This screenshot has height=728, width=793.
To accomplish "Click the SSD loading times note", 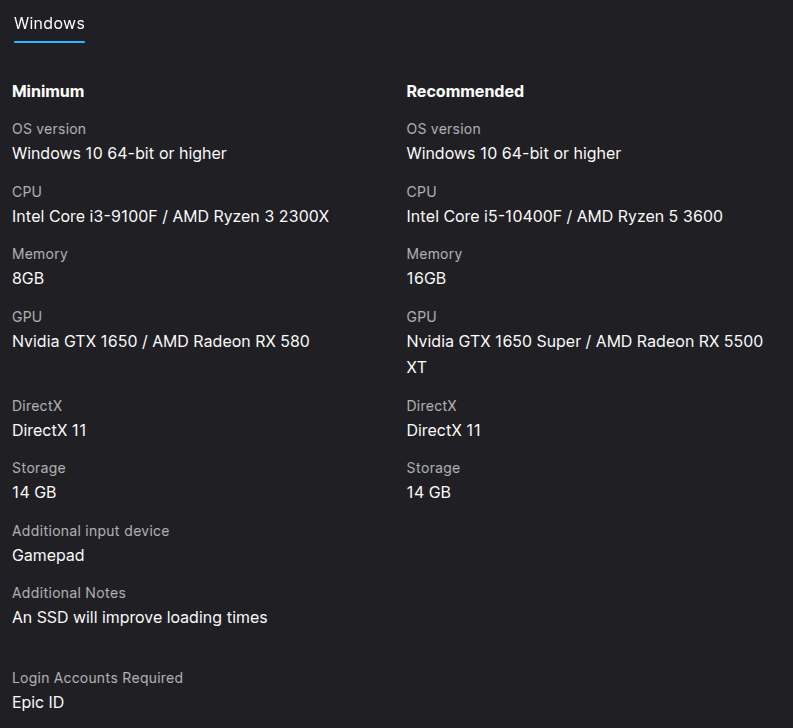I will pos(139,617).
